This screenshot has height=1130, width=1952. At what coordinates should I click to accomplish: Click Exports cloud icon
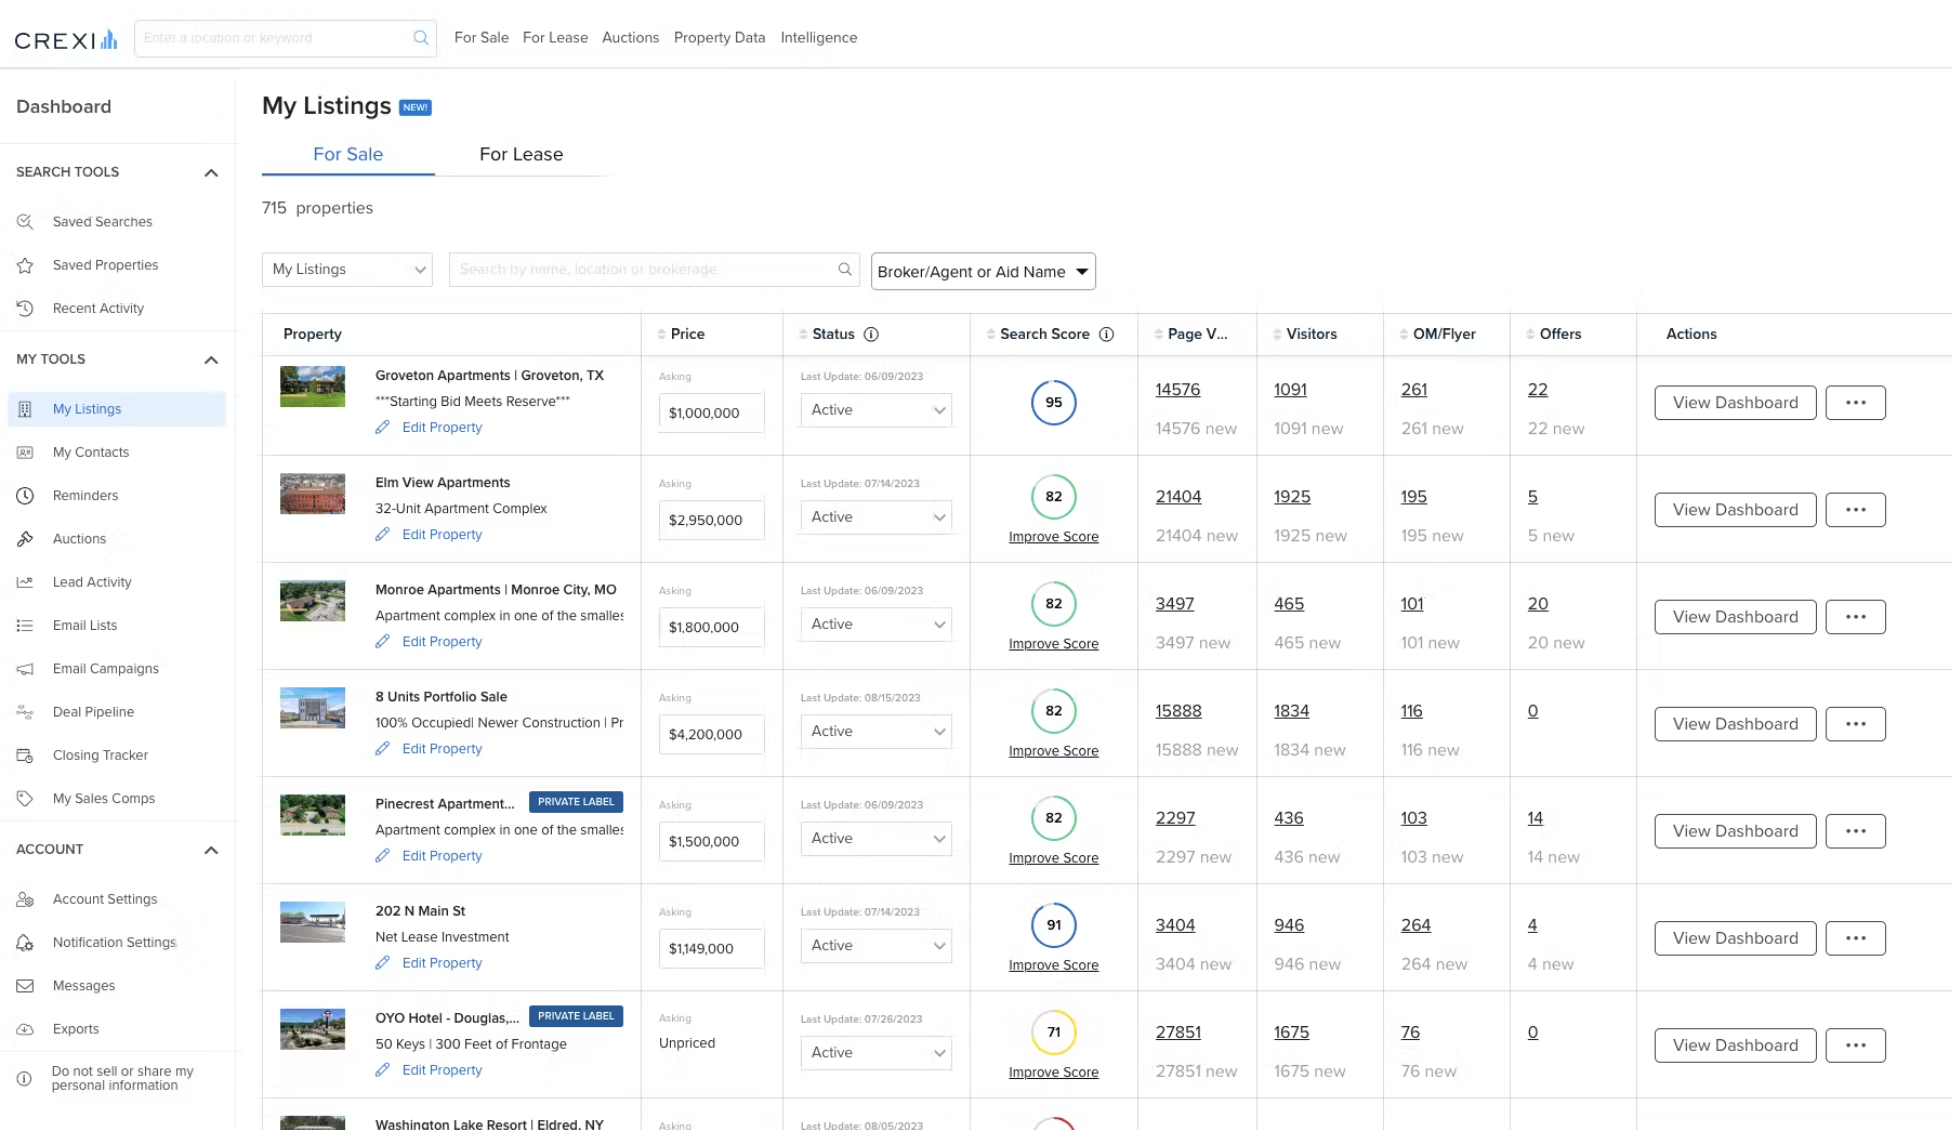(25, 1029)
